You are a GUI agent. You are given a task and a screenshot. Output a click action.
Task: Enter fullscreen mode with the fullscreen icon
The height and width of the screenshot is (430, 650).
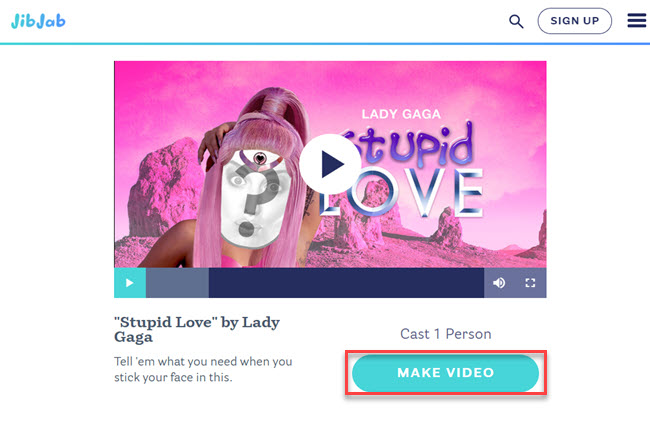[x=530, y=283]
